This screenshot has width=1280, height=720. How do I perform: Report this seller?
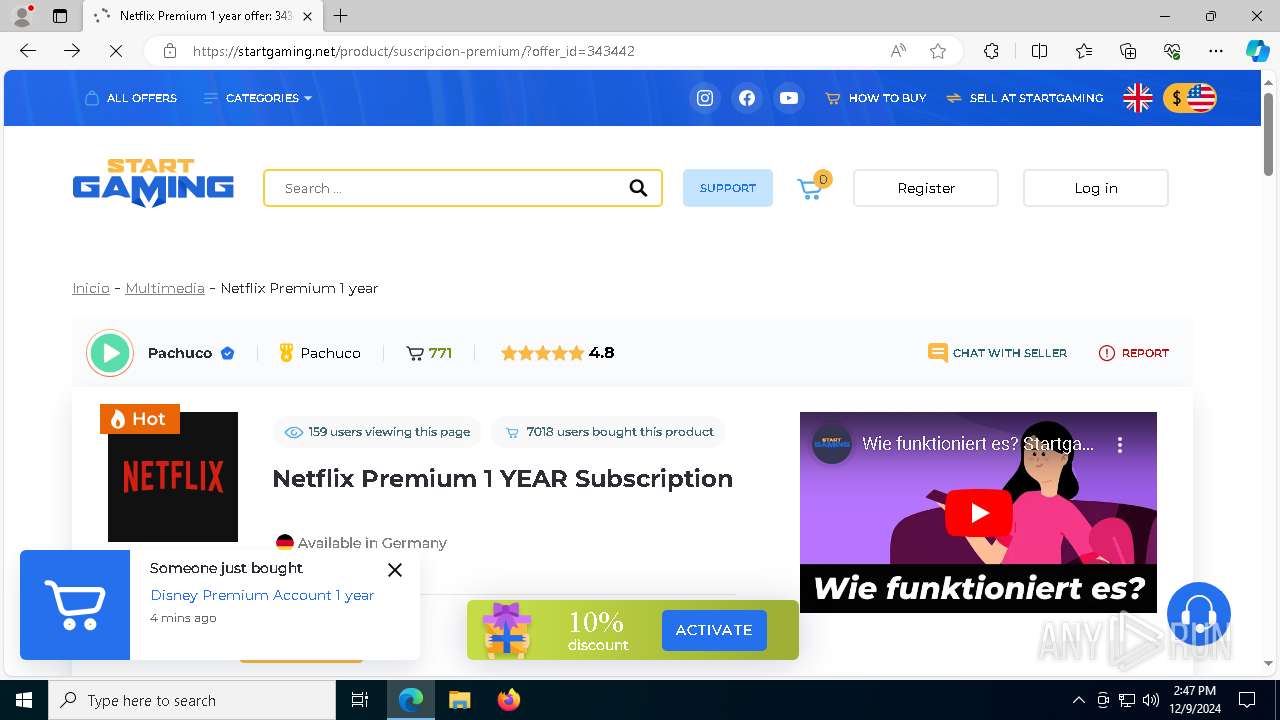click(x=1134, y=353)
